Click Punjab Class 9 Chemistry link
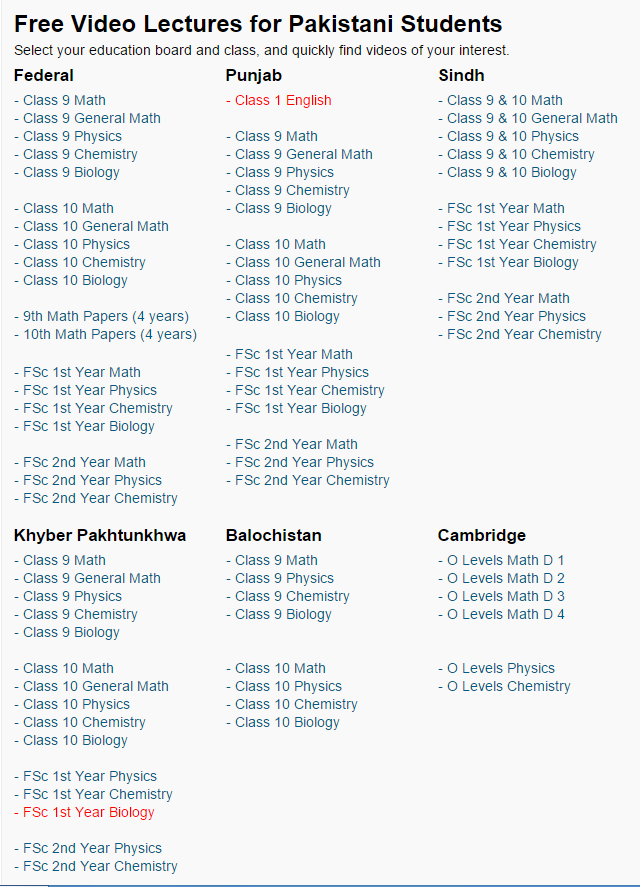 (x=292, y=190)
